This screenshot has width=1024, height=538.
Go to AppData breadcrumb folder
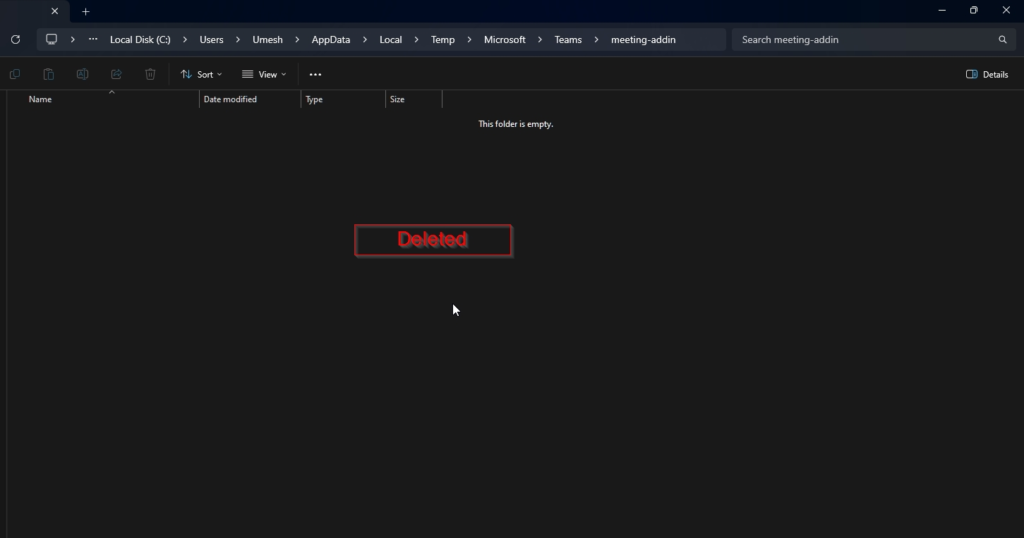tap(330, 39)
